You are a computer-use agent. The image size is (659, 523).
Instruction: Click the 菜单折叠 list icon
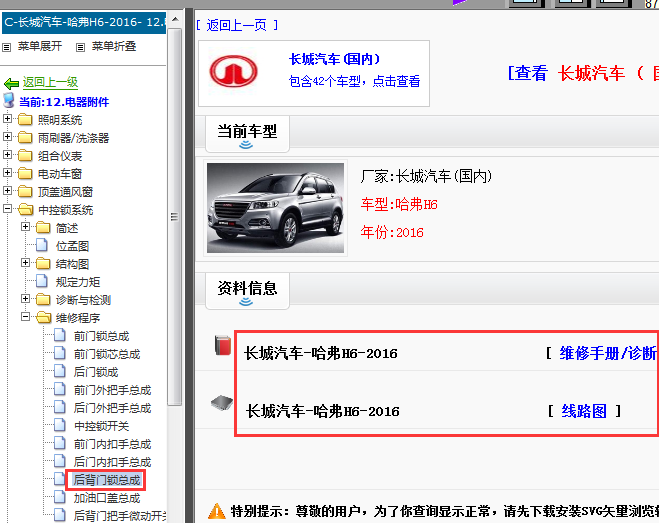[x=80, y=47]
